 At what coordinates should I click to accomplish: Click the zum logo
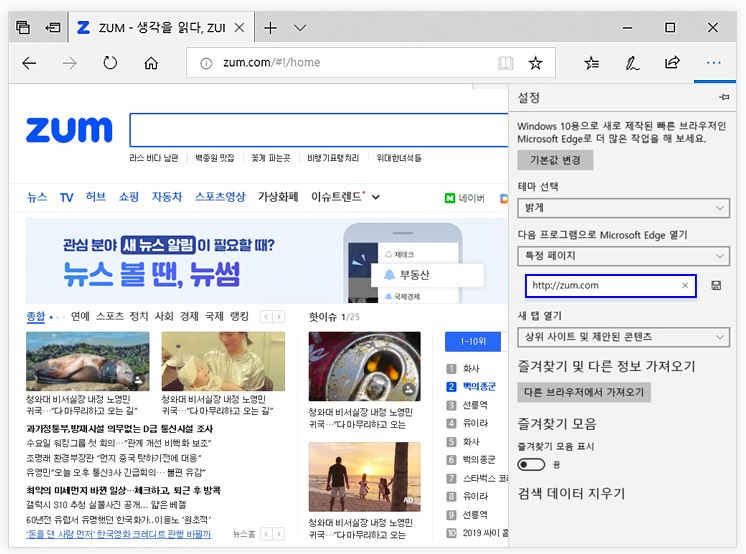point(69,129)
